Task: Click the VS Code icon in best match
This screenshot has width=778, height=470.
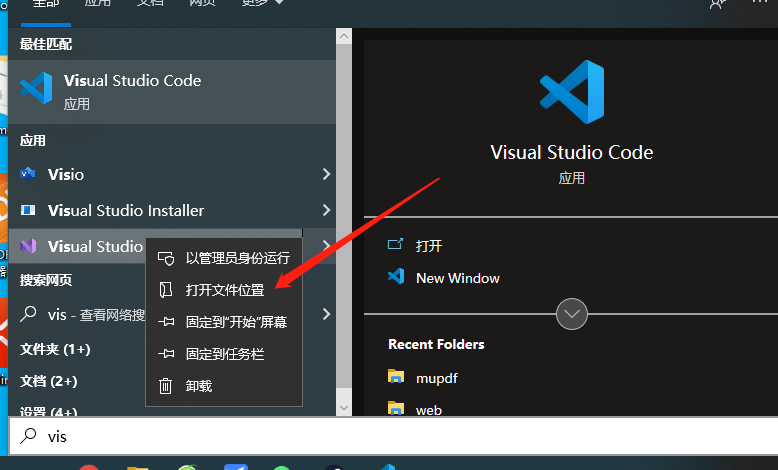Action: (x=36, y=88)
